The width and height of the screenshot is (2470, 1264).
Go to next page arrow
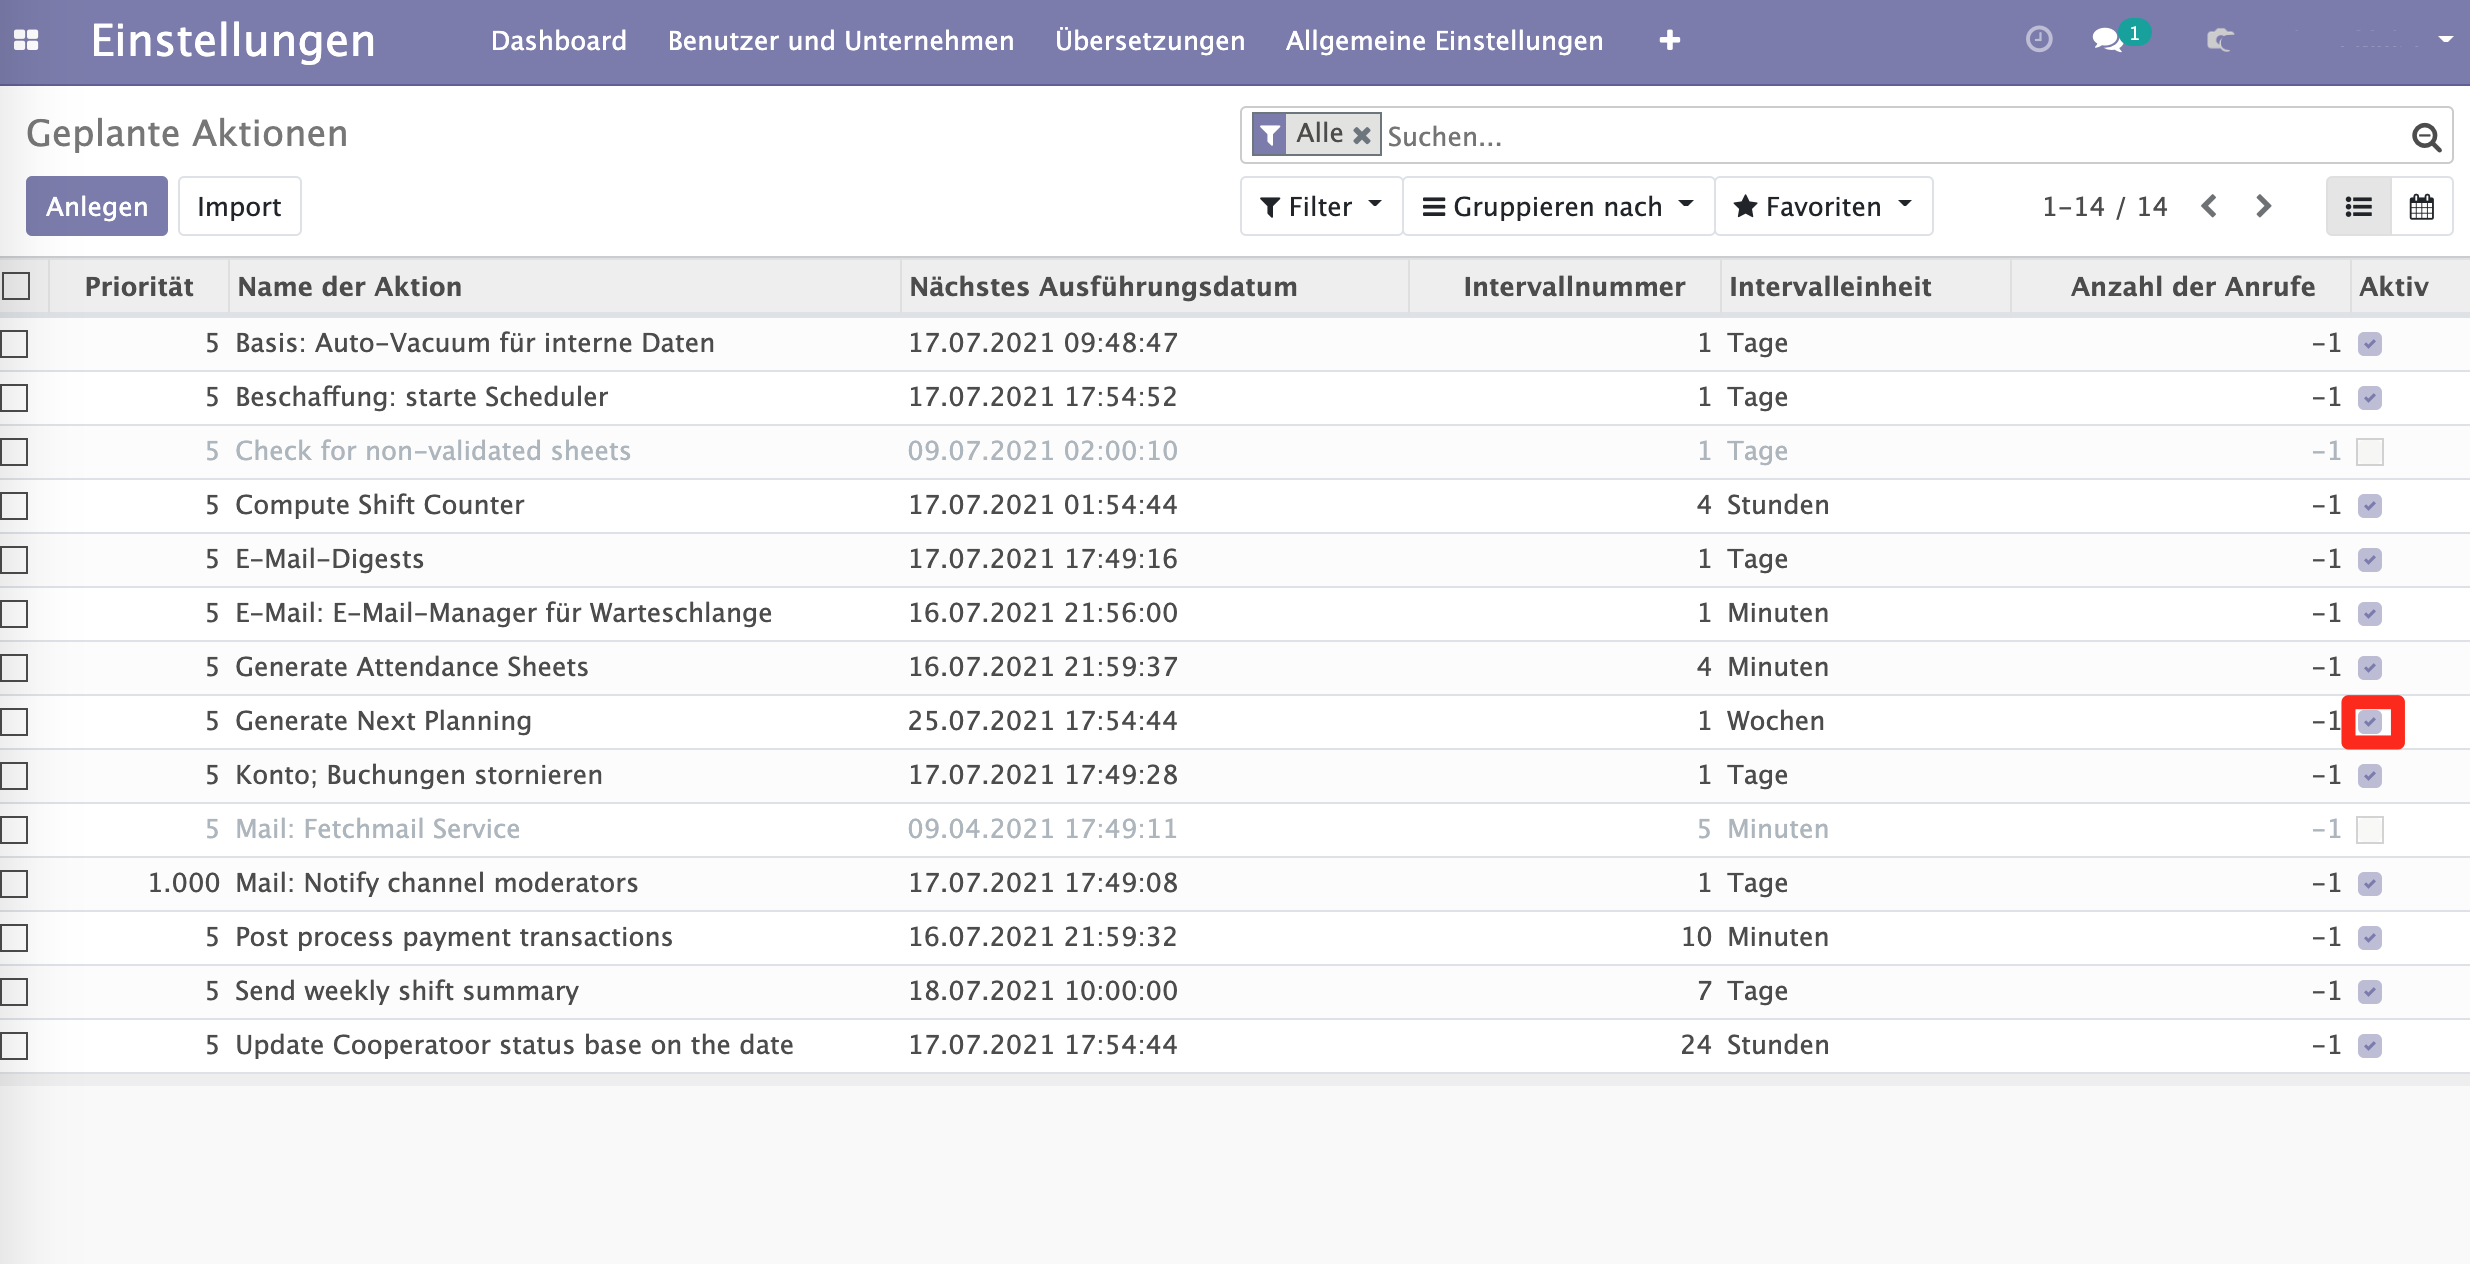2264,206
